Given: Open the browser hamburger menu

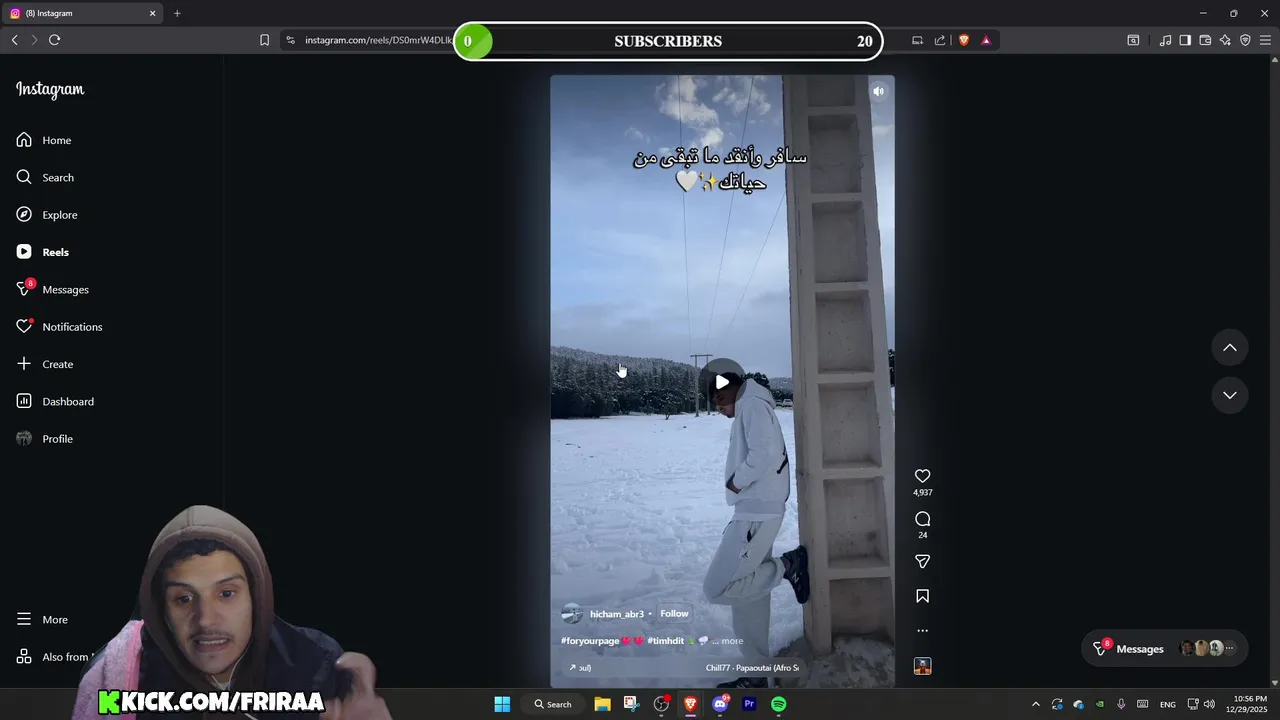Looking at the screenshot, I should point(1265,40).
